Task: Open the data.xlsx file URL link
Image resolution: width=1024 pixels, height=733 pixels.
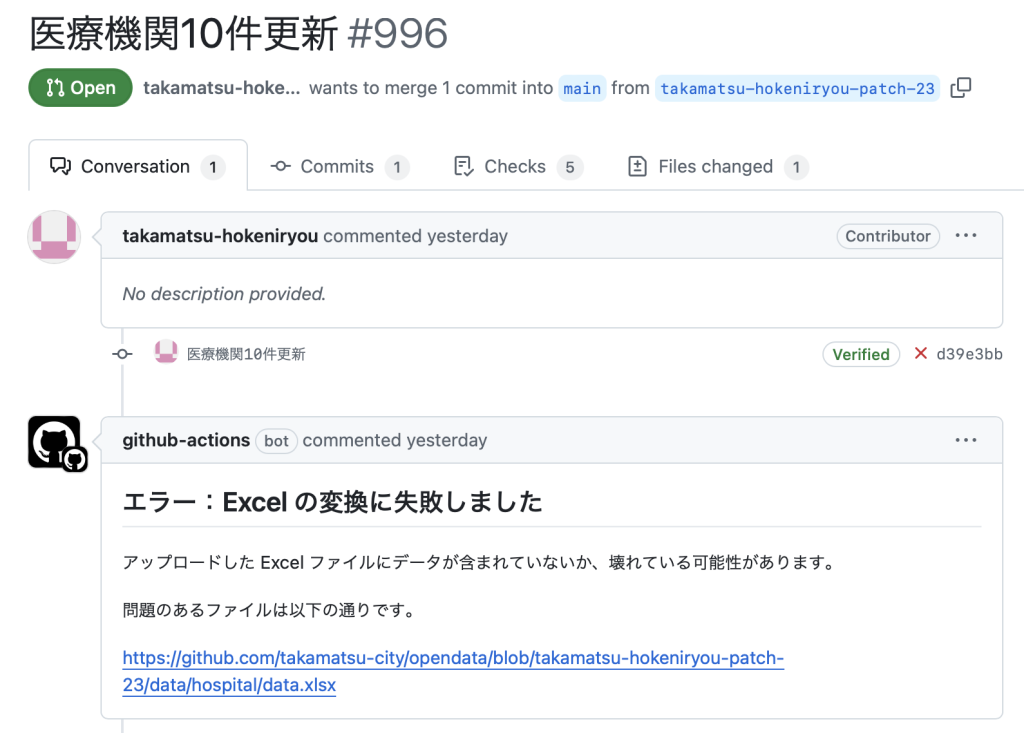Action: click(453, 671)
